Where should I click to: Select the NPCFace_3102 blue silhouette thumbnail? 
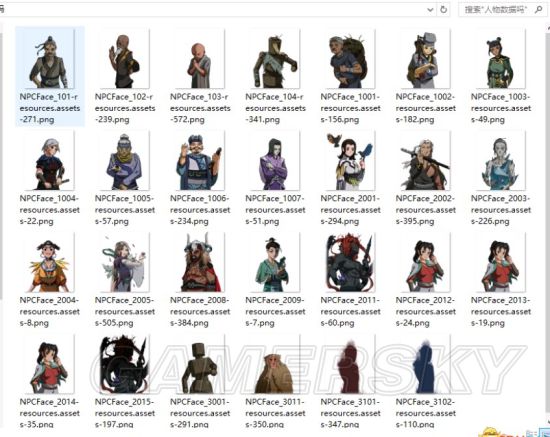coord(425,364)
